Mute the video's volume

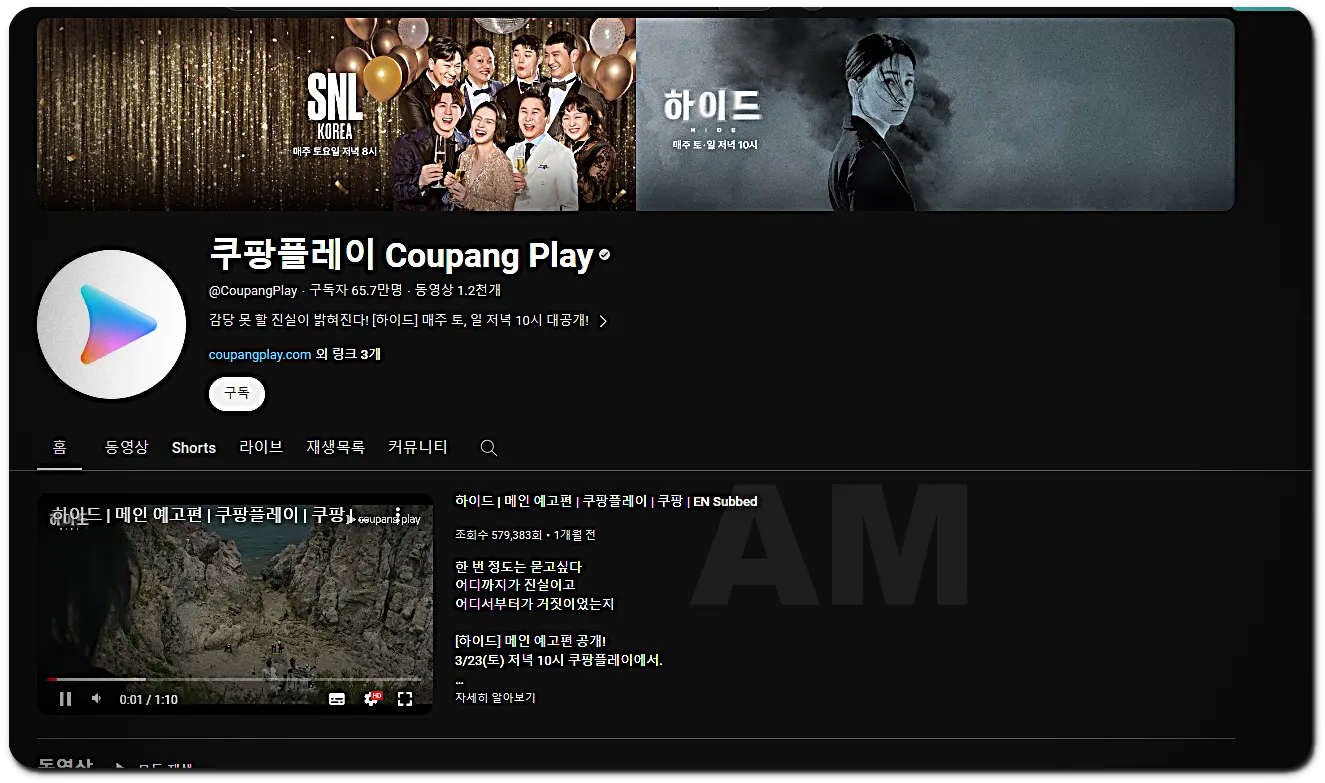tap(96, 699)
